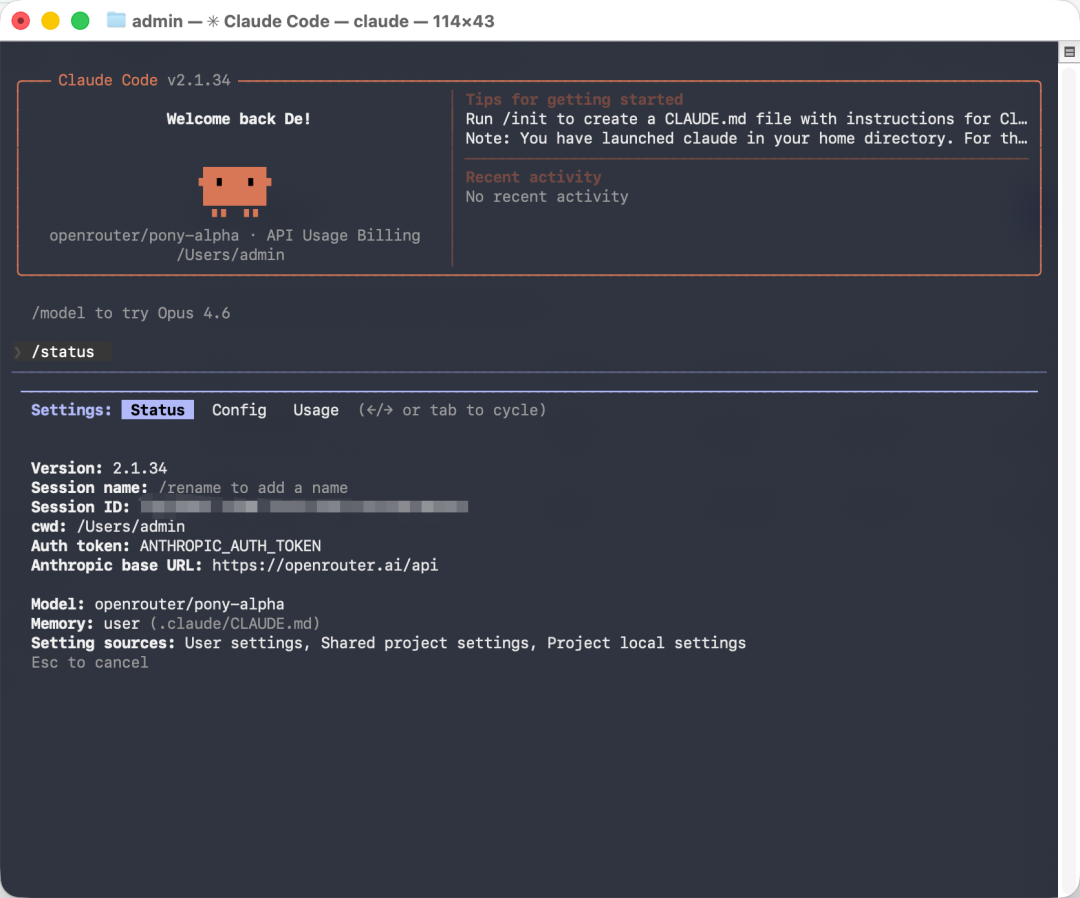Switch to the Usage tab

pos(315,410)
